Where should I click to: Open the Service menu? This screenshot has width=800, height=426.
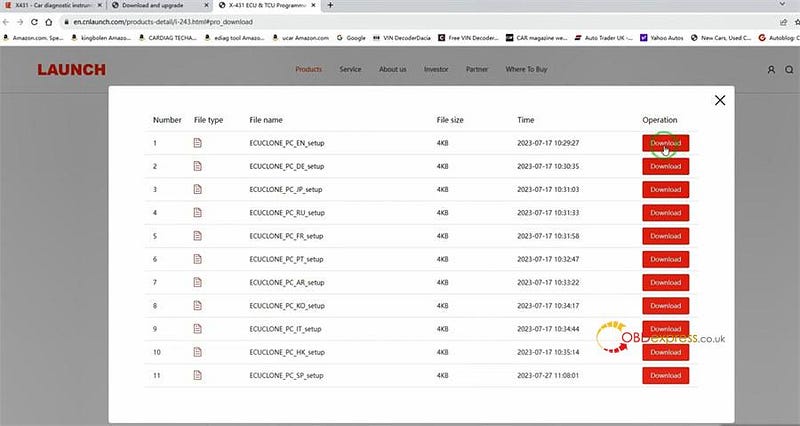click(x=351, y=69)
